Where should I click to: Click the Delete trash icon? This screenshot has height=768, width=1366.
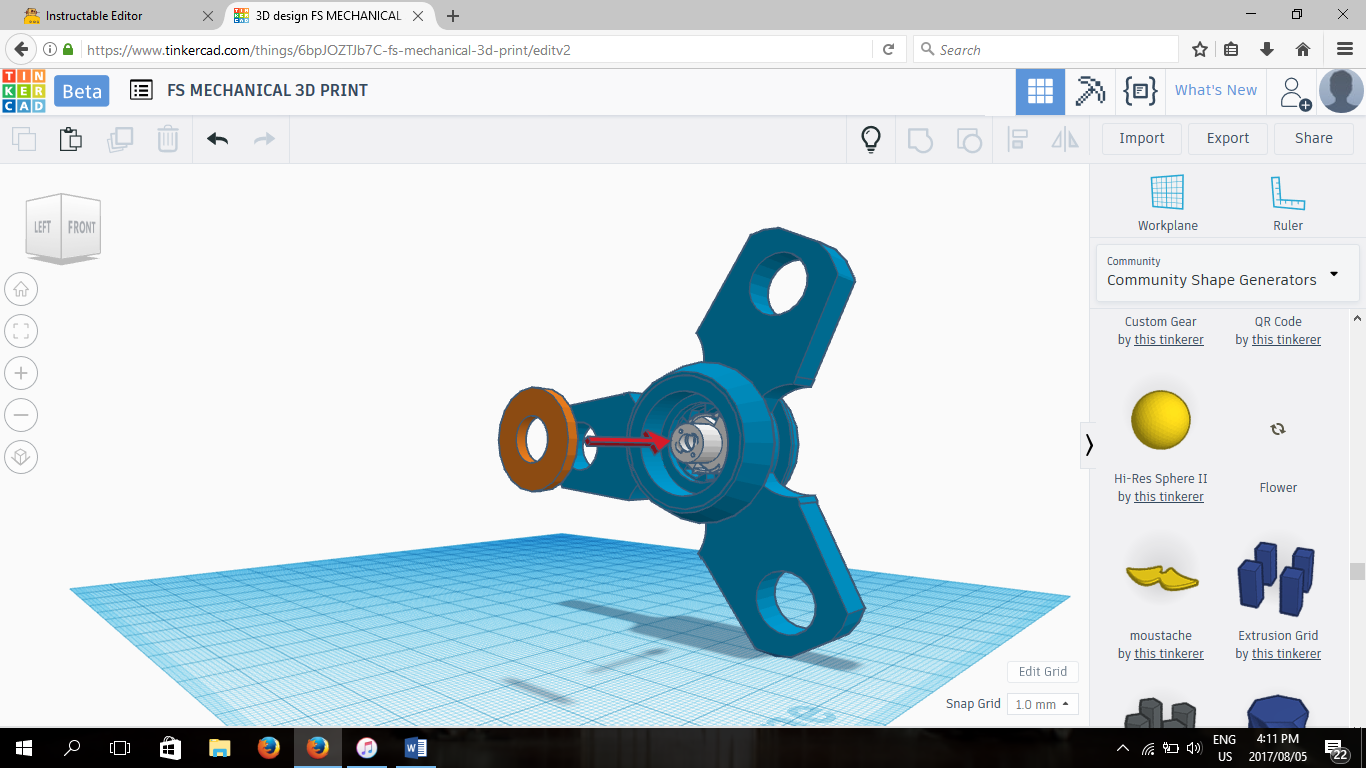pyautogui.click(x=168, y=139)
